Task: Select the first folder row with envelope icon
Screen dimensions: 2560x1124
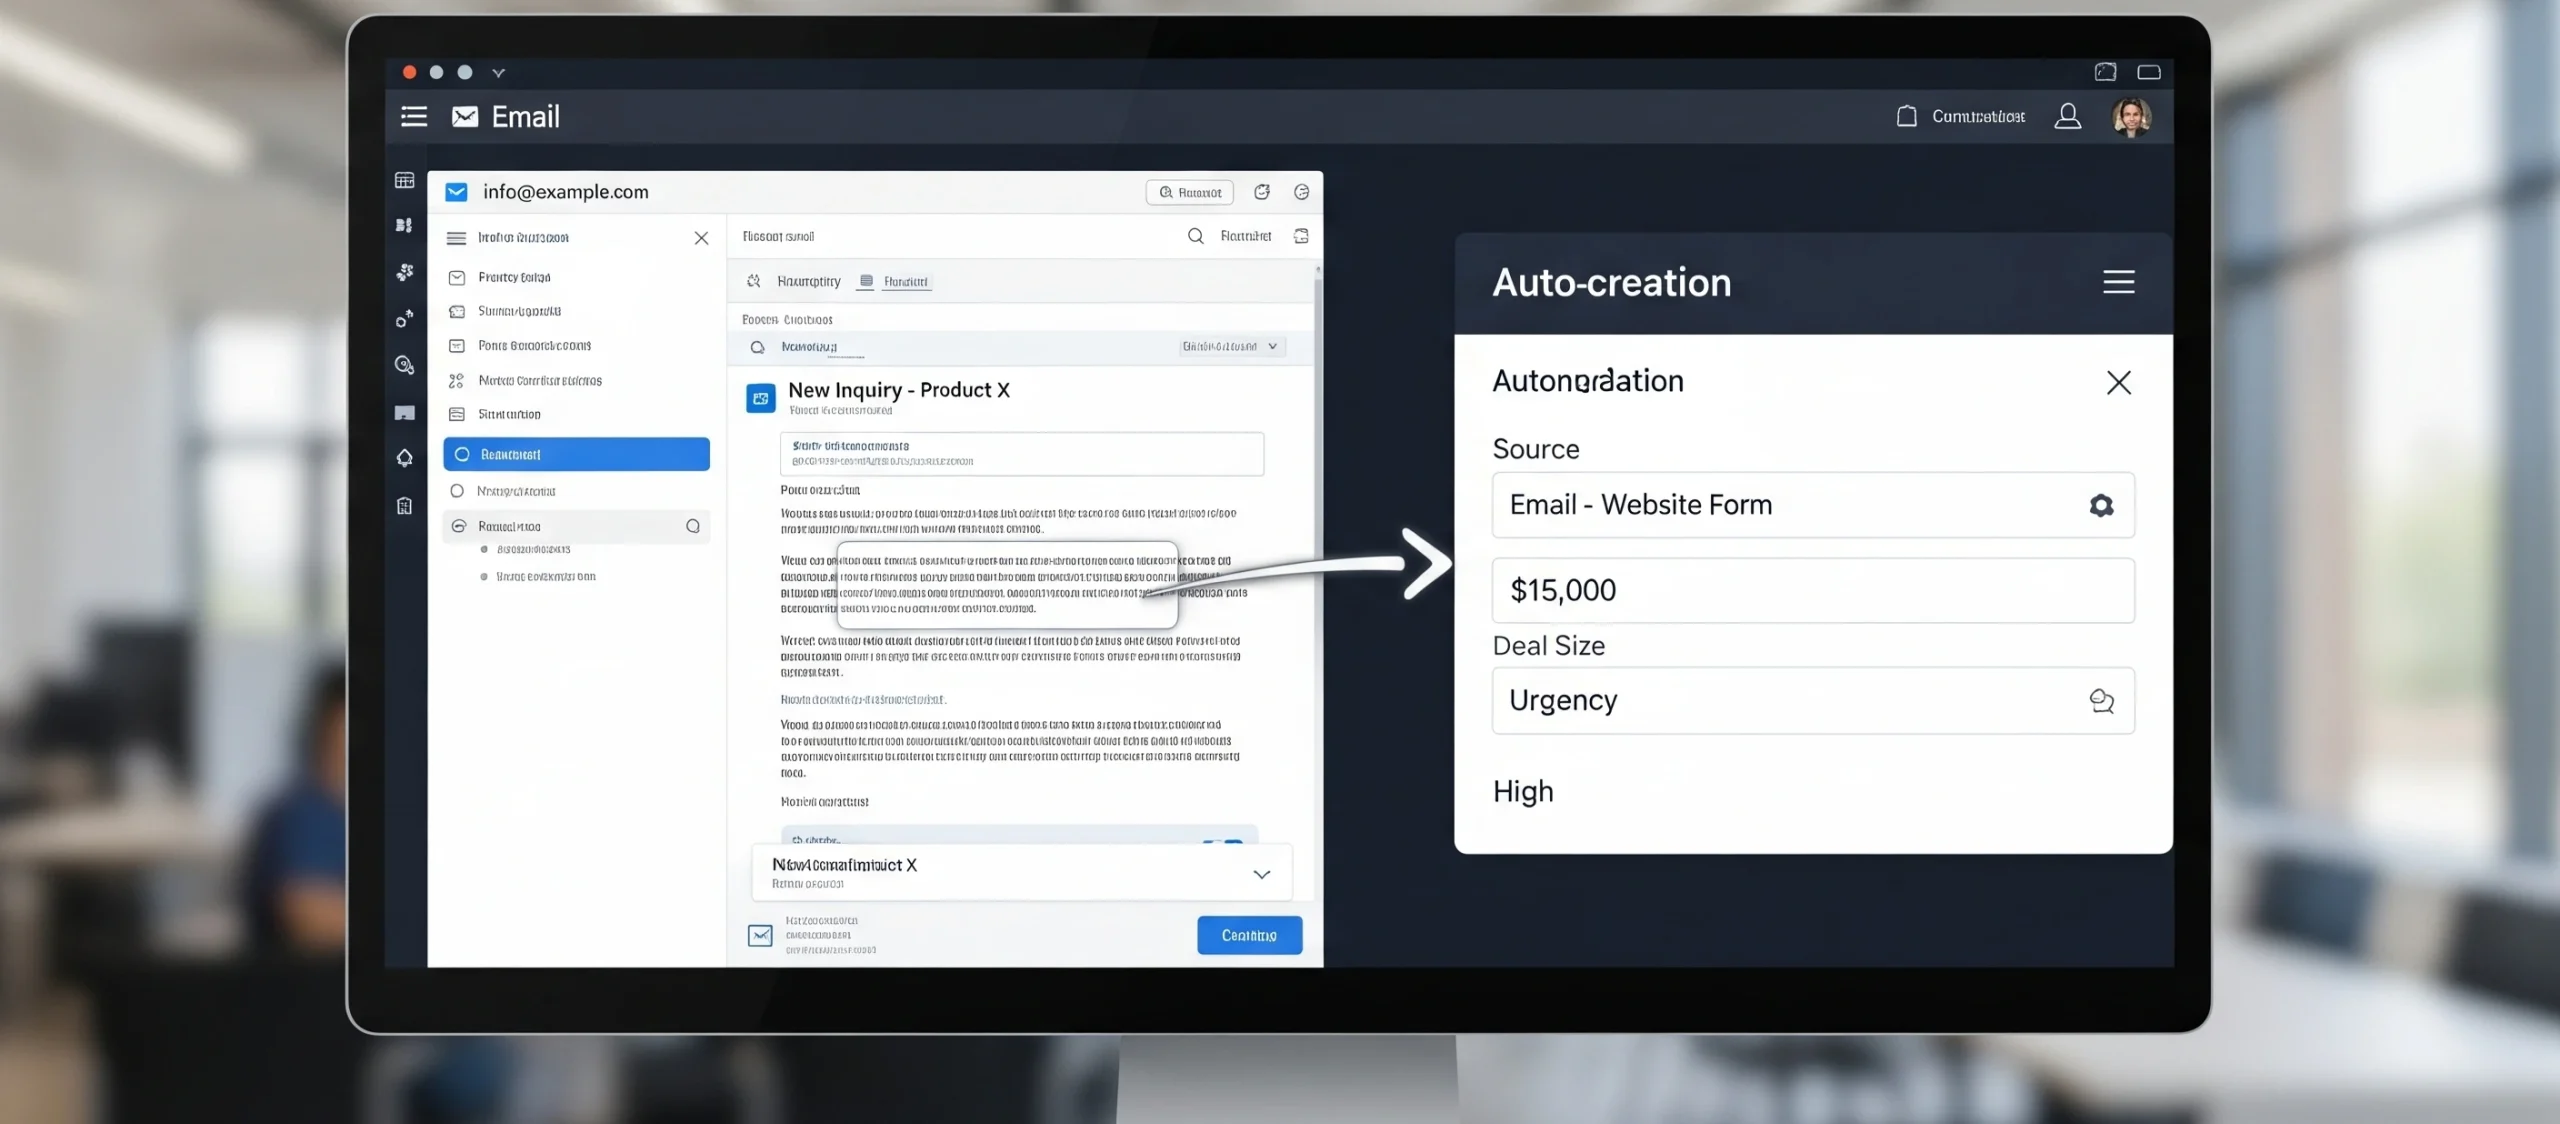Action: click(576, 277)
